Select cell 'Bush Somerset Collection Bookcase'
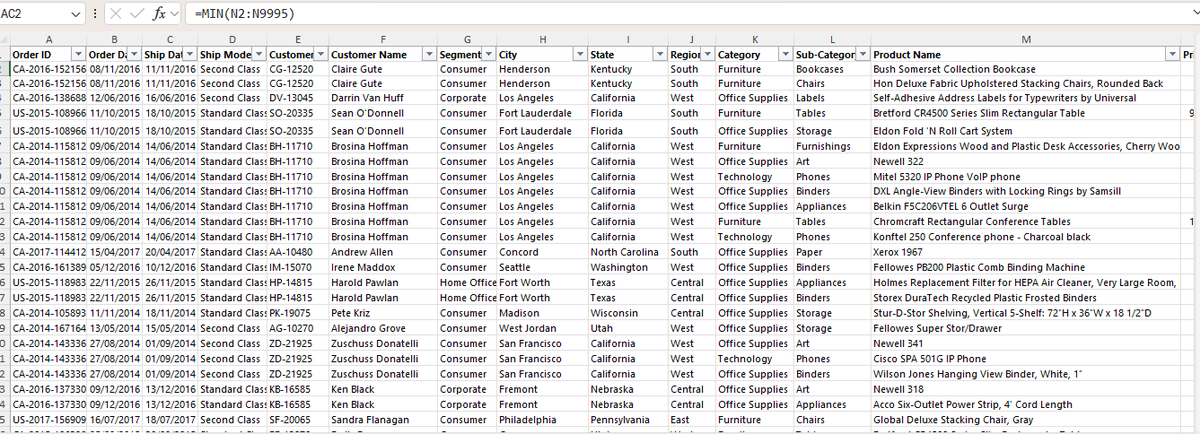 (x=1025, y=69)
